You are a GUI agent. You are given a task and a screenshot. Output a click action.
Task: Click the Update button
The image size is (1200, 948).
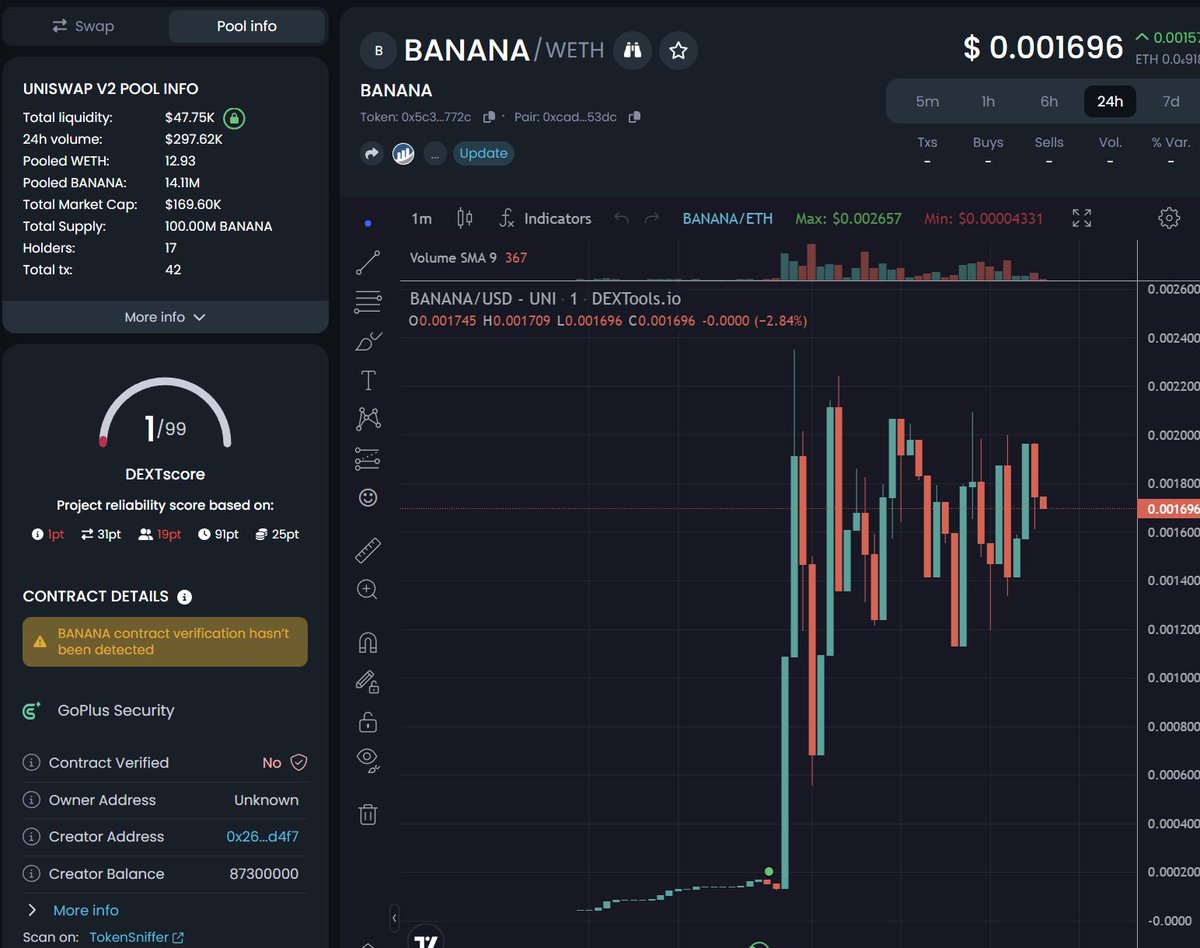pyautogui.click(x=484, y=153)
